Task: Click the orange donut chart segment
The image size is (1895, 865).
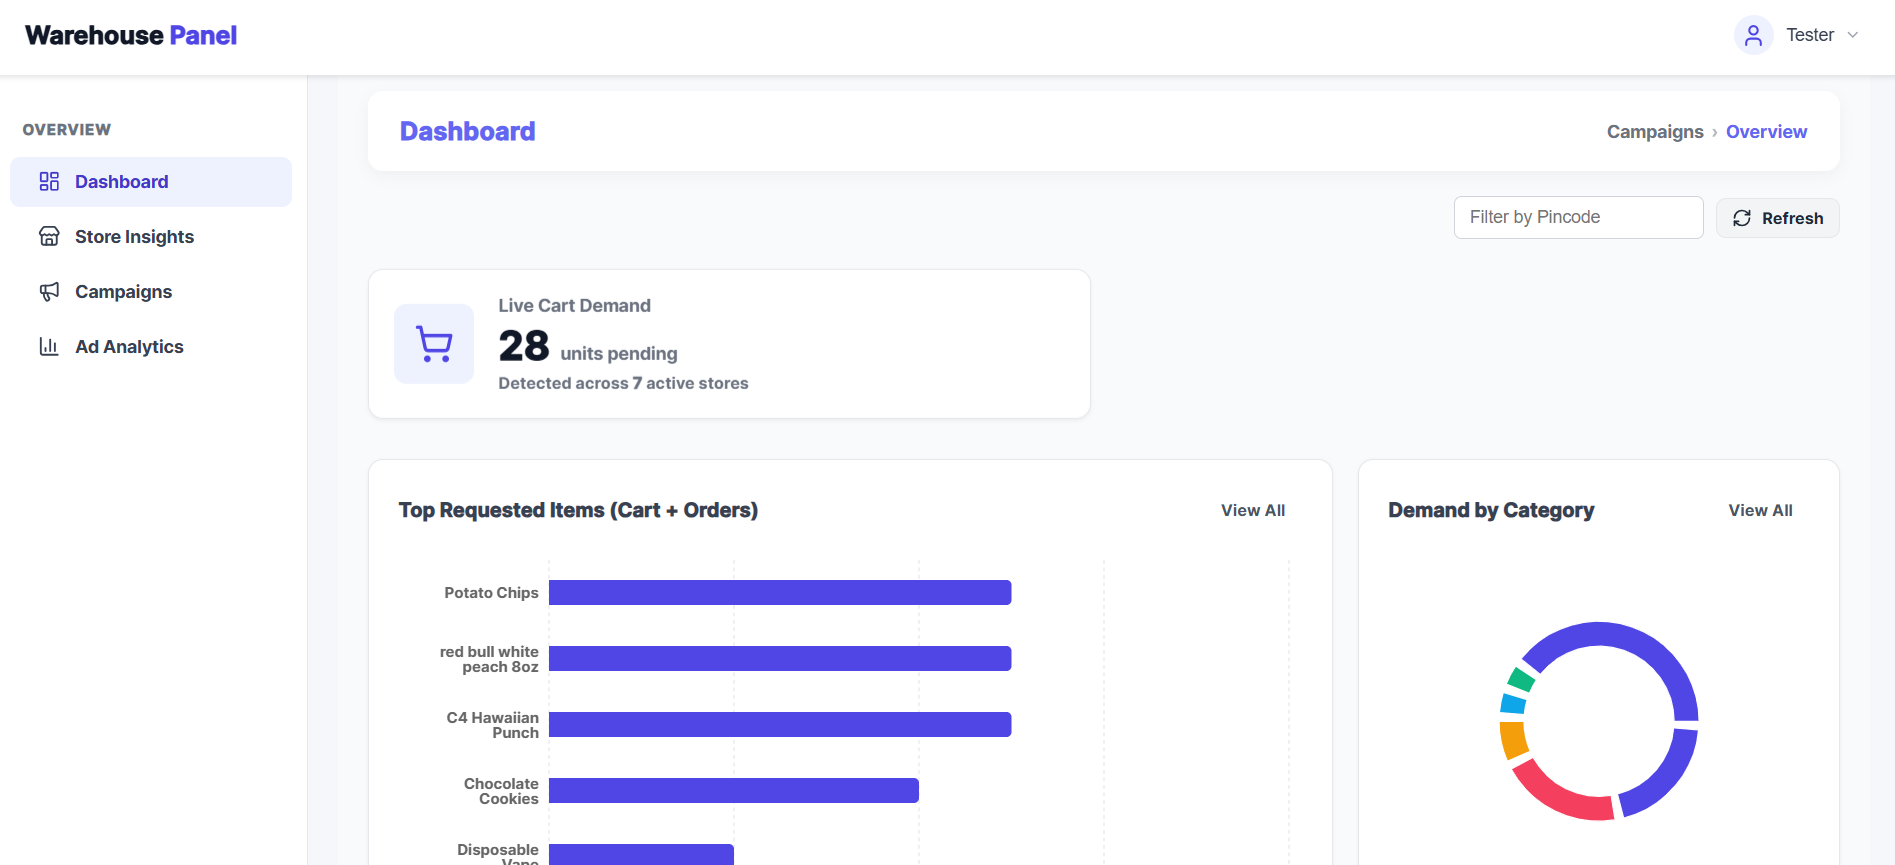Action: tap(1513, 740)
